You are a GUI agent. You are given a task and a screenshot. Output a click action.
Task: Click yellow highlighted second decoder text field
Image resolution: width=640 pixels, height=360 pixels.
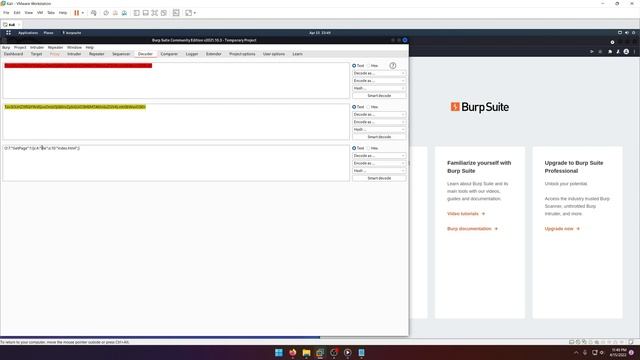point(176,122)
